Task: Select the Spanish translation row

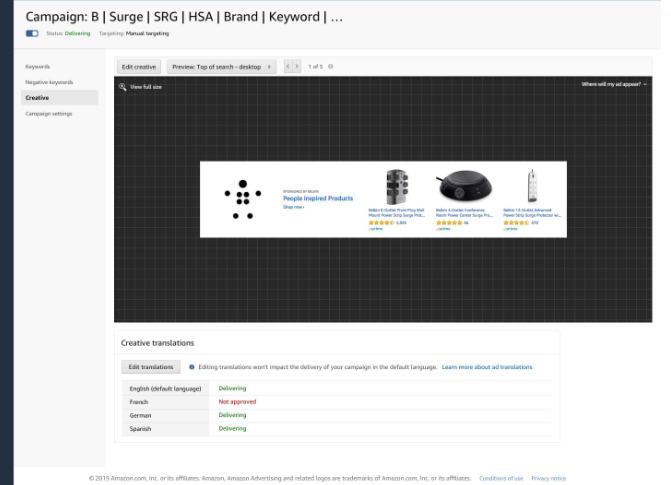Action: [x=337, y=428]
